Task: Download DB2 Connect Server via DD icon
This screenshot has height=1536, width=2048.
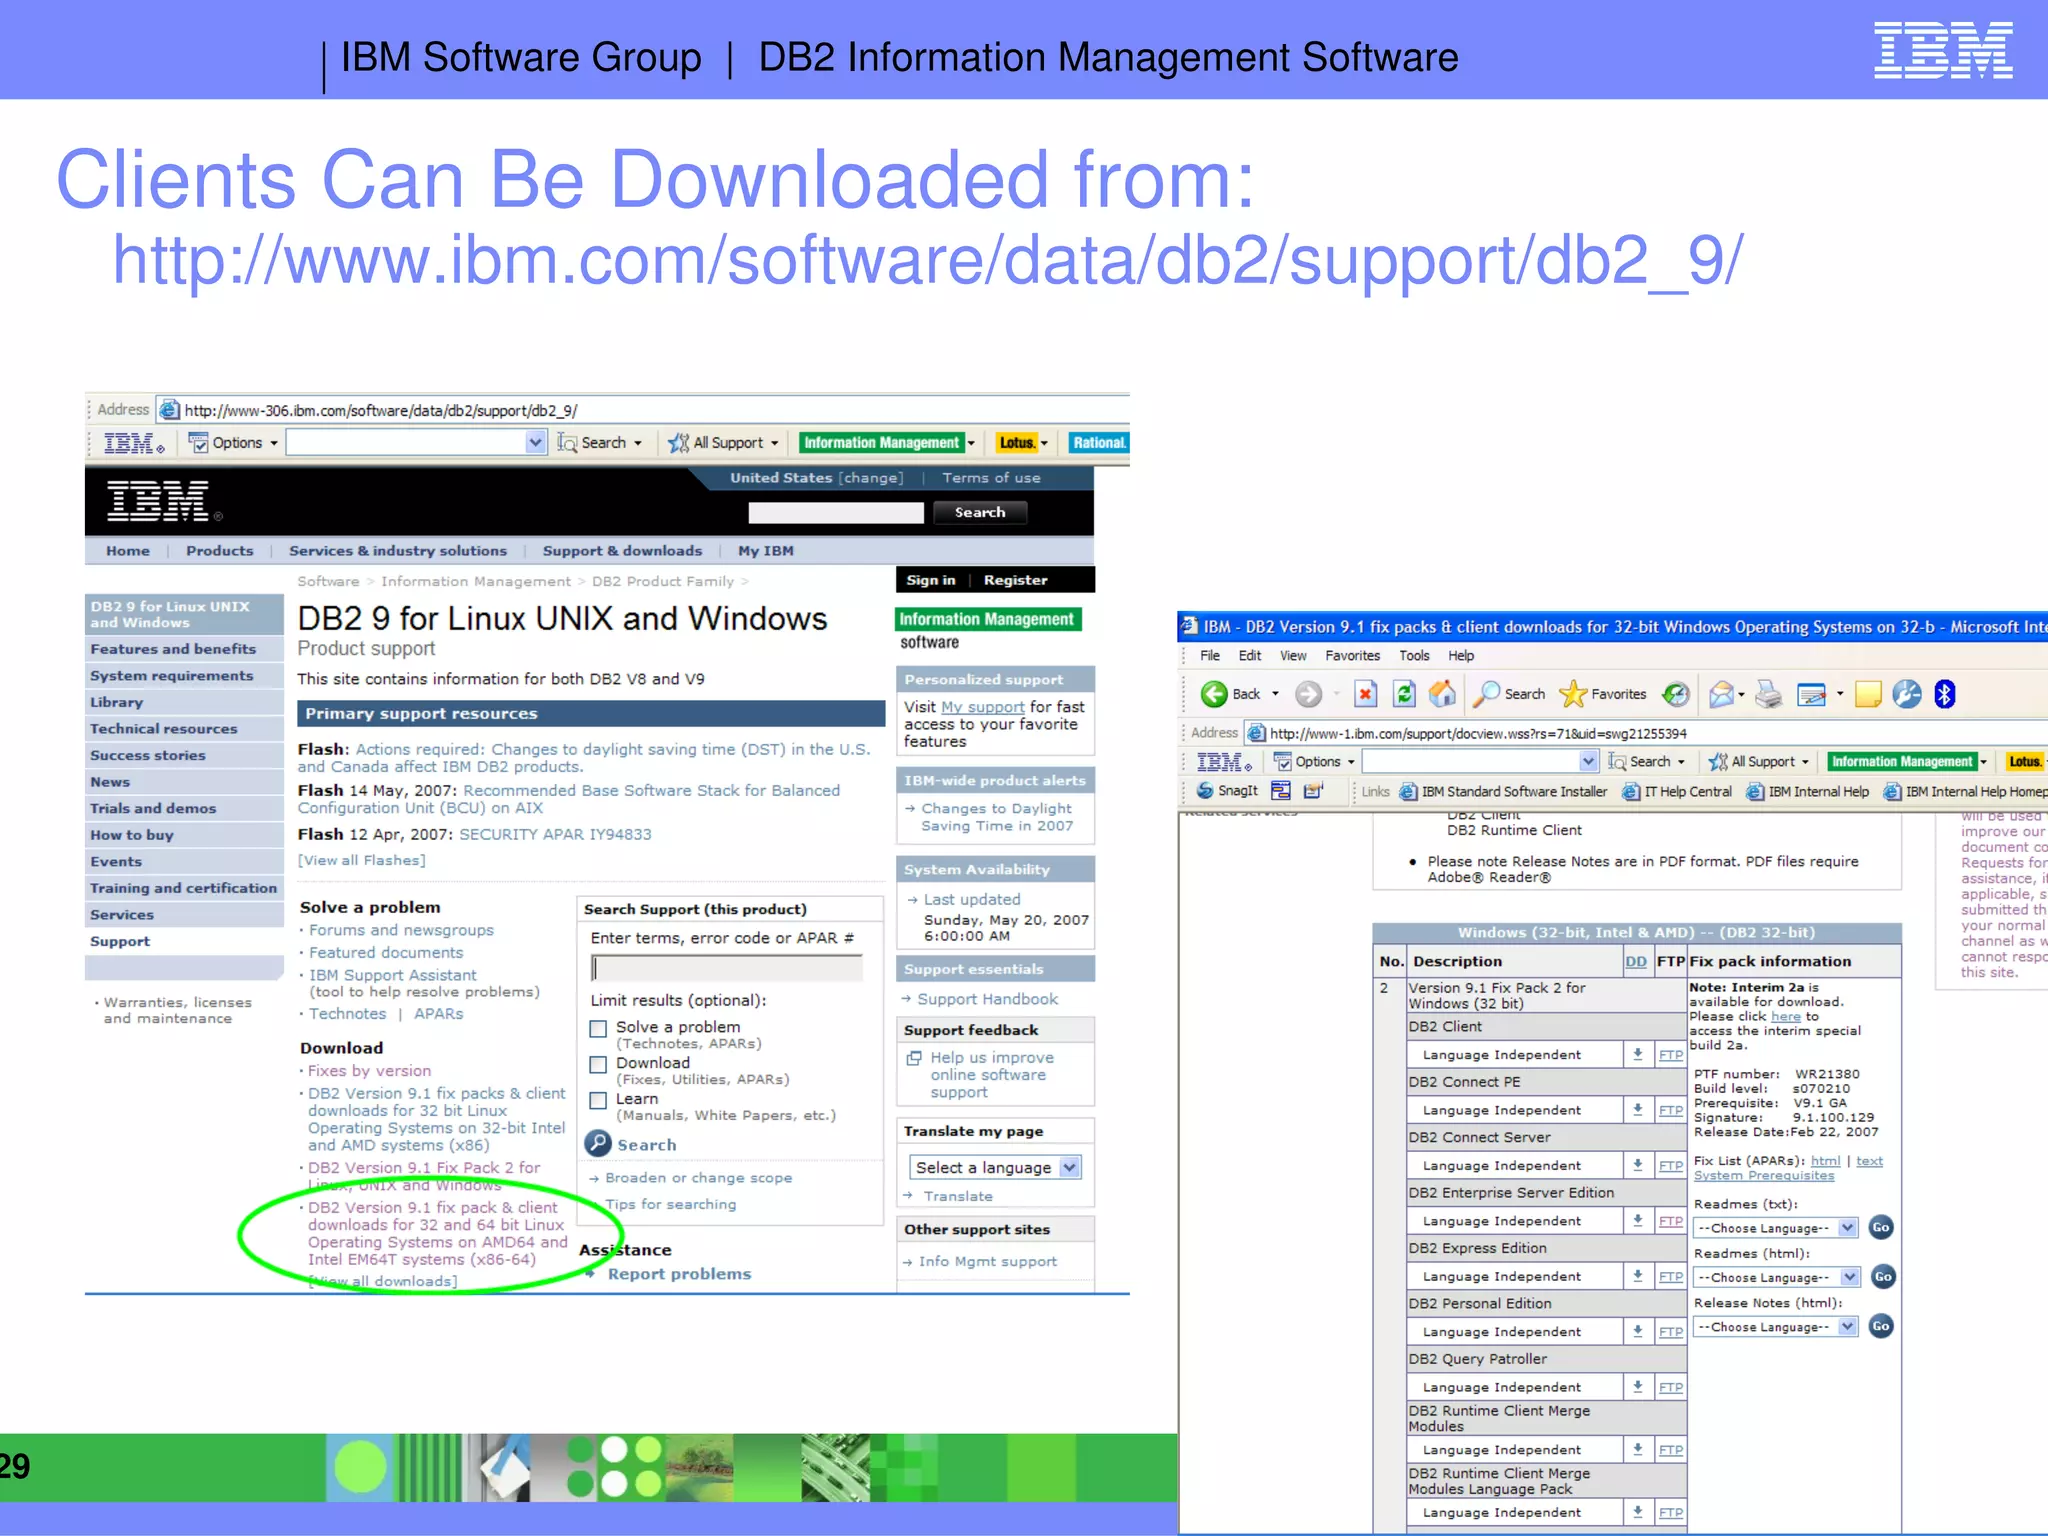Action: (1637, 1165)
